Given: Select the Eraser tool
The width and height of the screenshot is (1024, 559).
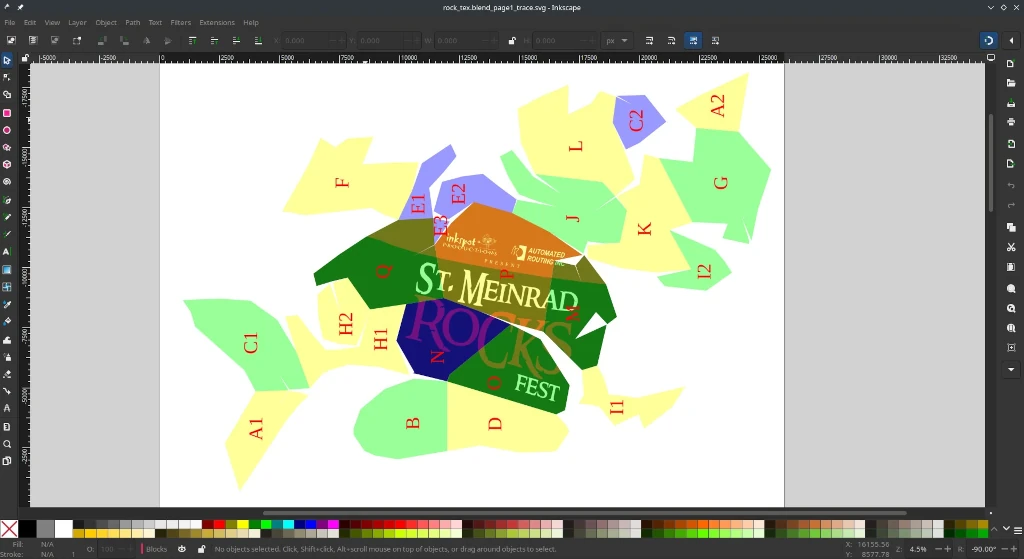Looking at the screenshot, I should pos(7,374).
